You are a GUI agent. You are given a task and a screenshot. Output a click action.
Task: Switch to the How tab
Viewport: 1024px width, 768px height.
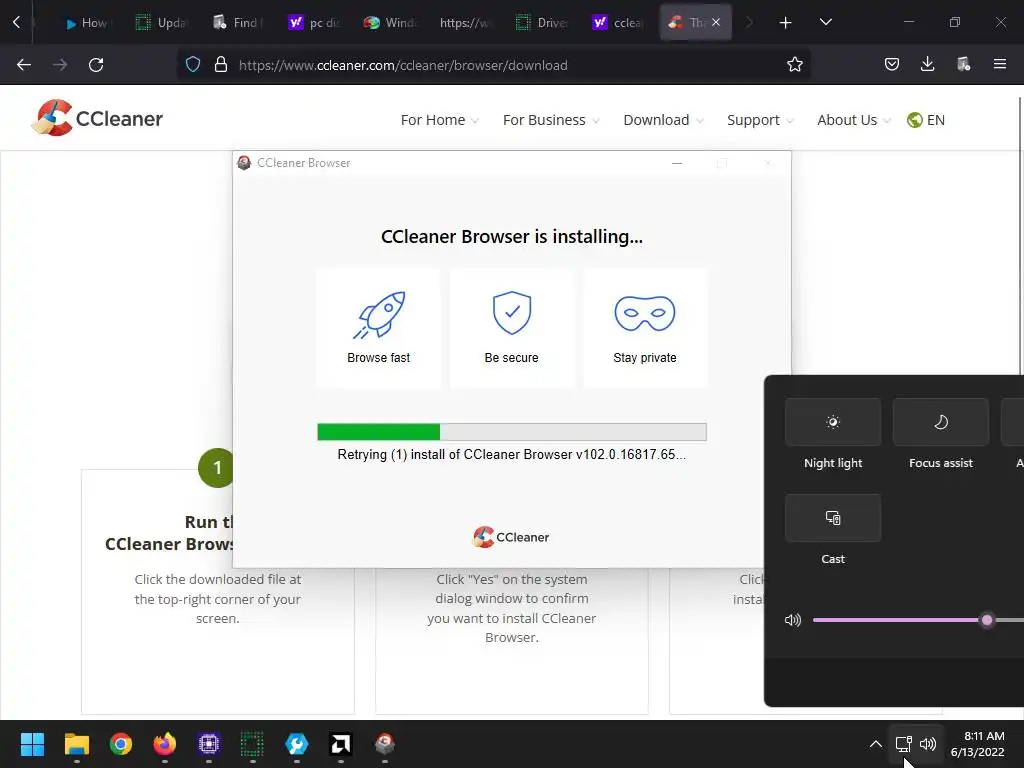(x=87, y=23)
